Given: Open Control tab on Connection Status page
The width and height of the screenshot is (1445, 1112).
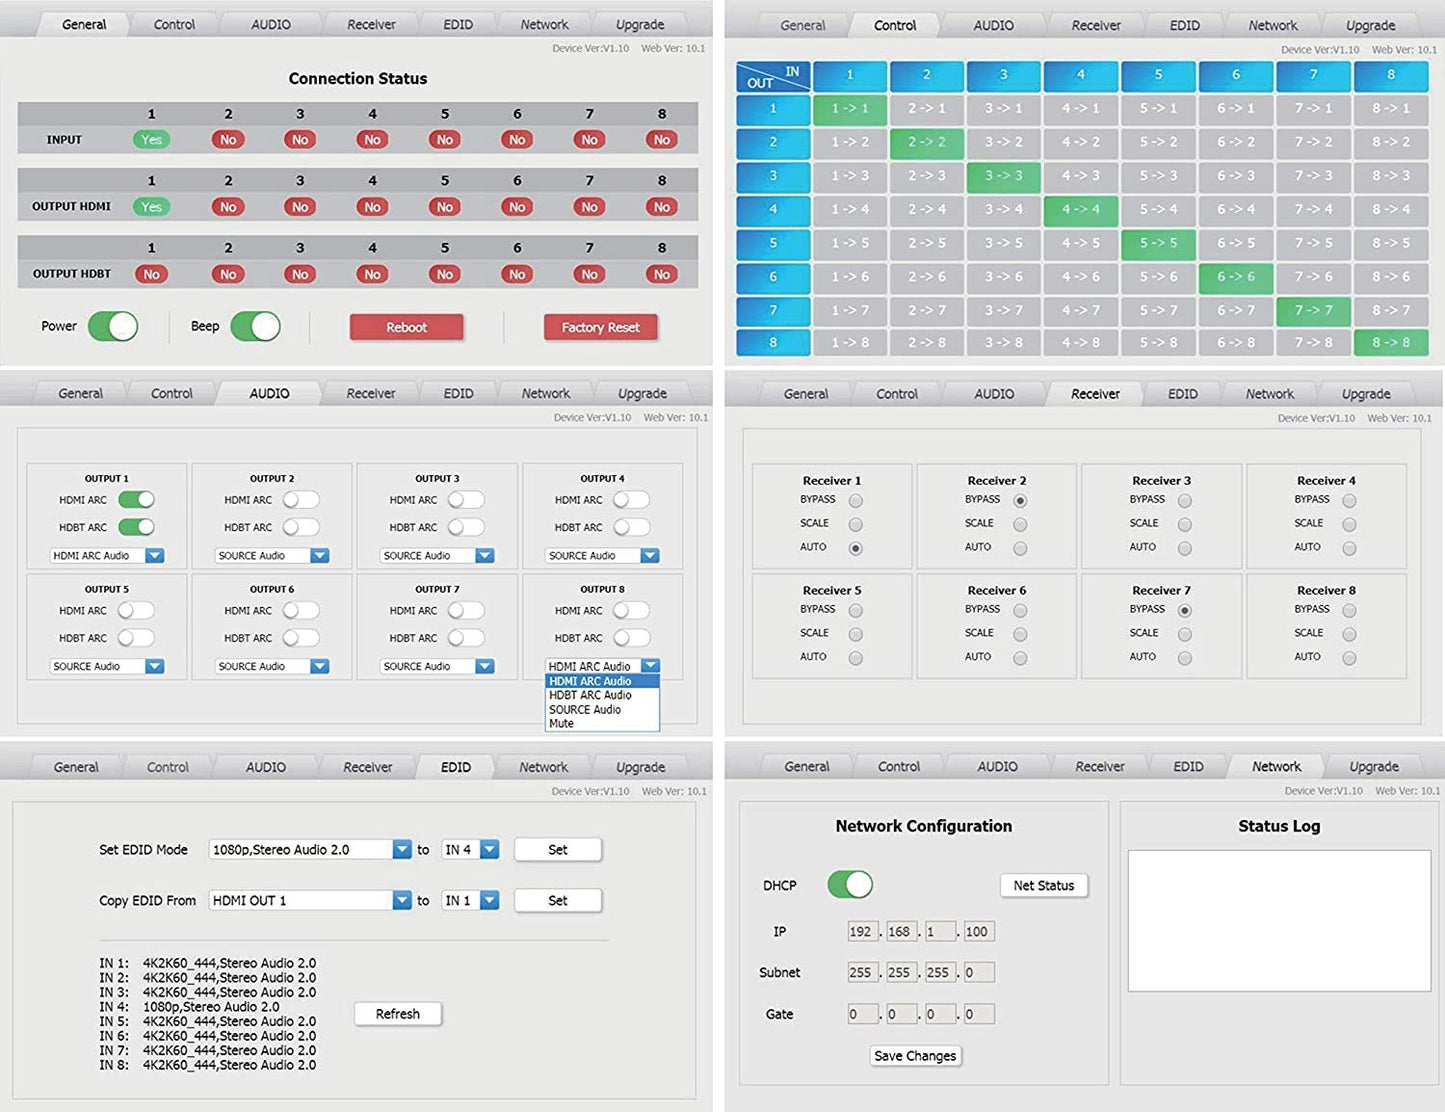Looking at the screenshot, I should [174, 24].
